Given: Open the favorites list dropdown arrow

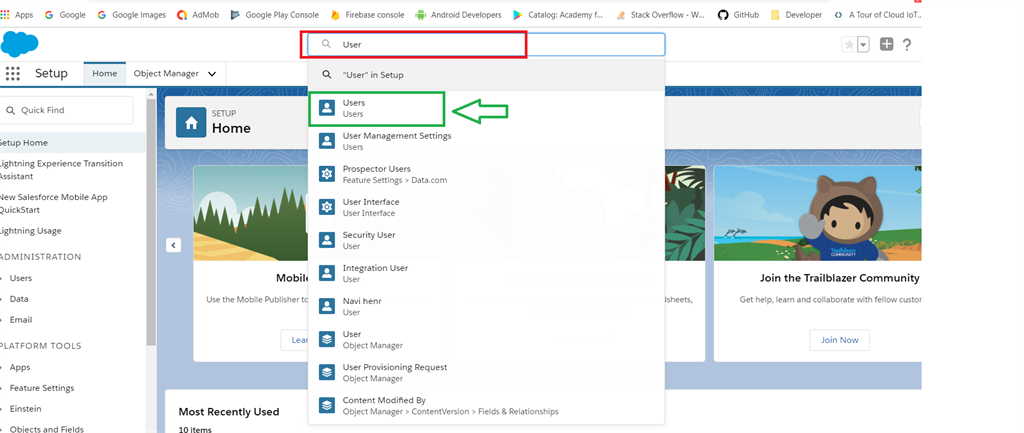Looking at the screenshot, I should [x=863, y=44].
